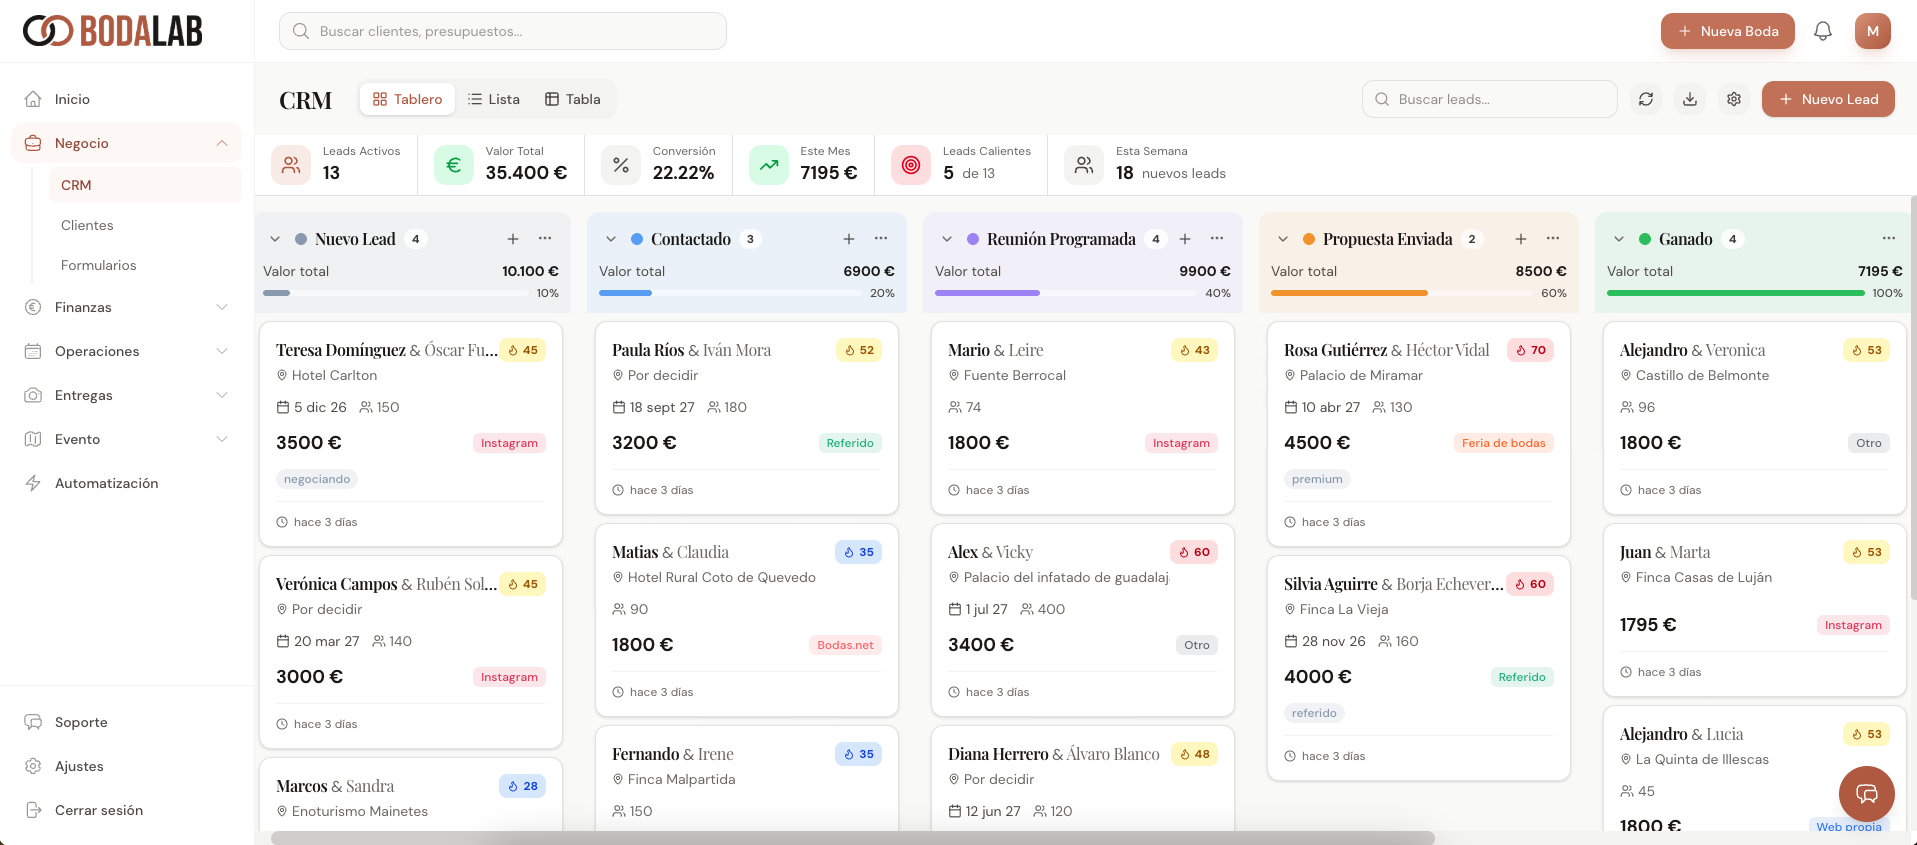This screenshot has height=845, width=1917.
Task: Click the Leads Activos people icon
Action: 291,165
